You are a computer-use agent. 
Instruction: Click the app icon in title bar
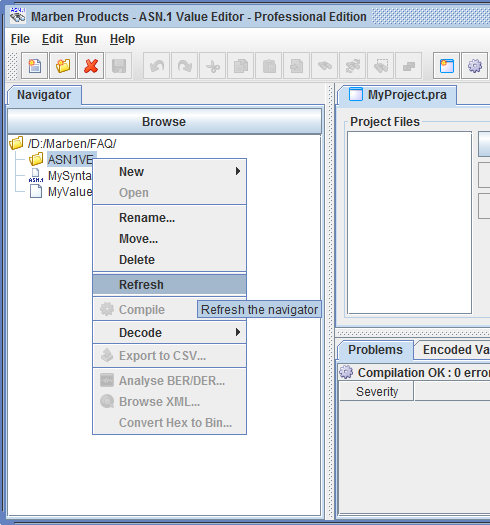pos(17,15)
